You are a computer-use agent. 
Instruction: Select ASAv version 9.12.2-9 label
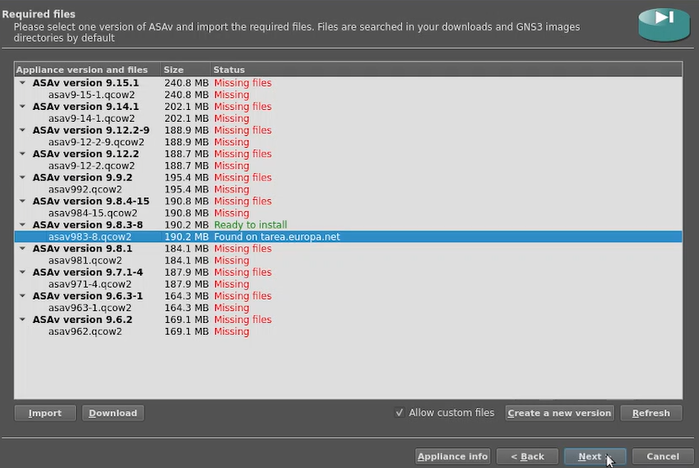click(91, 130)
